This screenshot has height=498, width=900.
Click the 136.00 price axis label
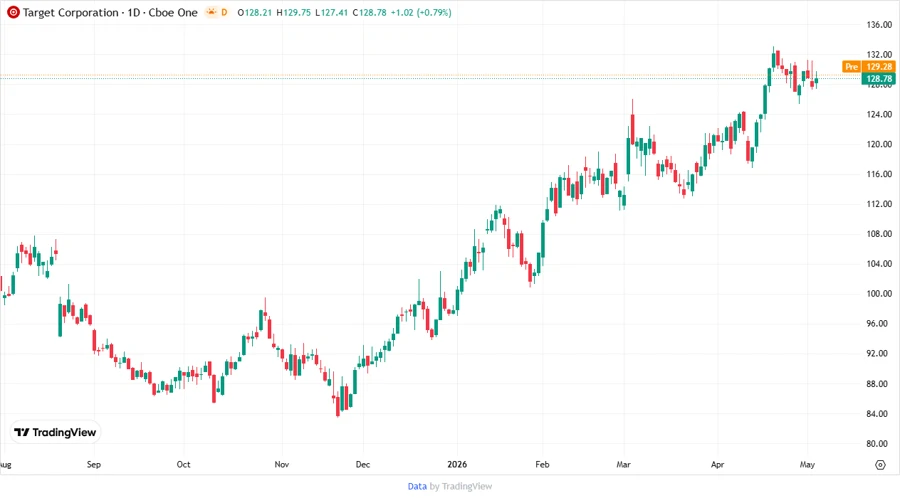tap(879, 25)
